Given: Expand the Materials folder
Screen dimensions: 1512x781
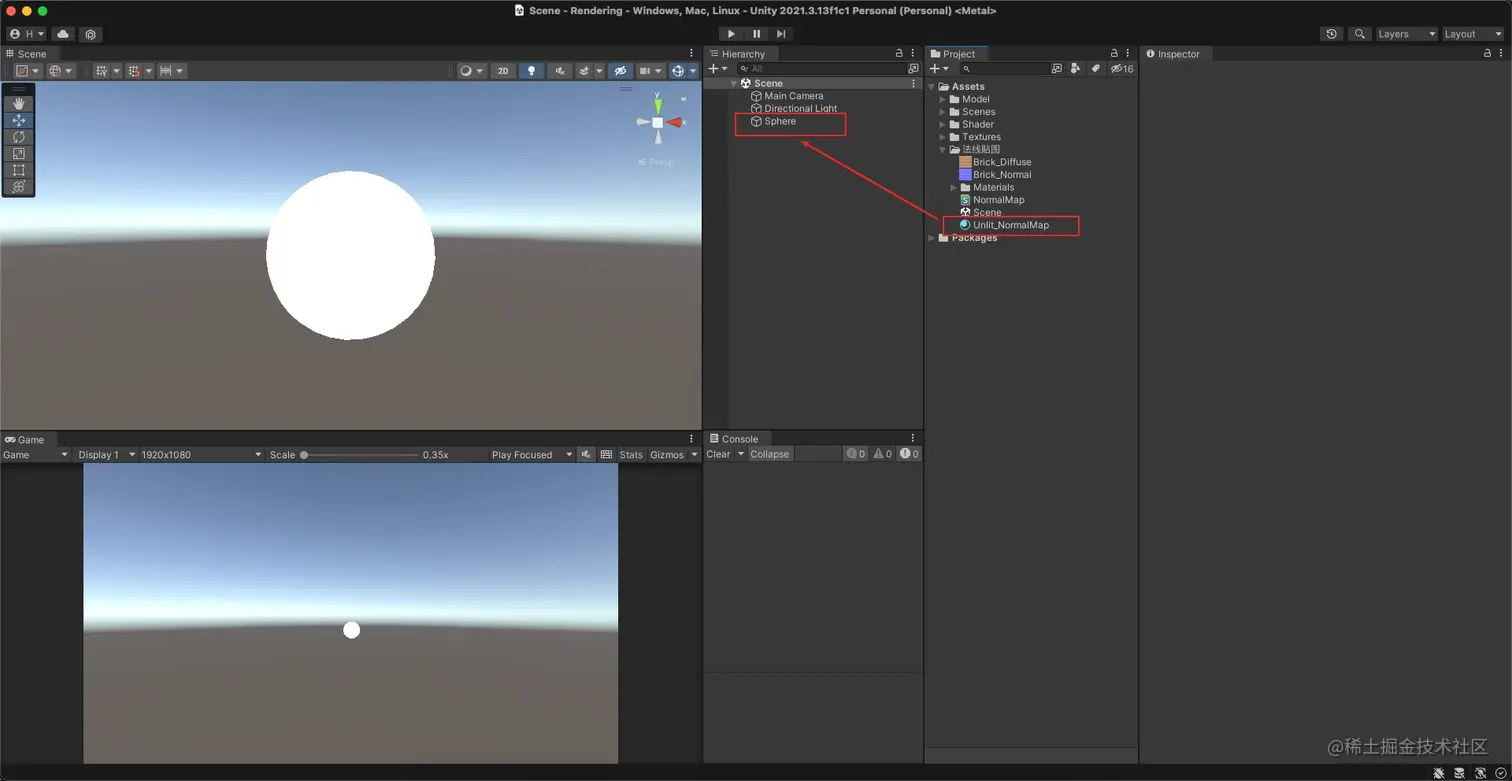Looking at the screenshot, I should pos(954,188).
